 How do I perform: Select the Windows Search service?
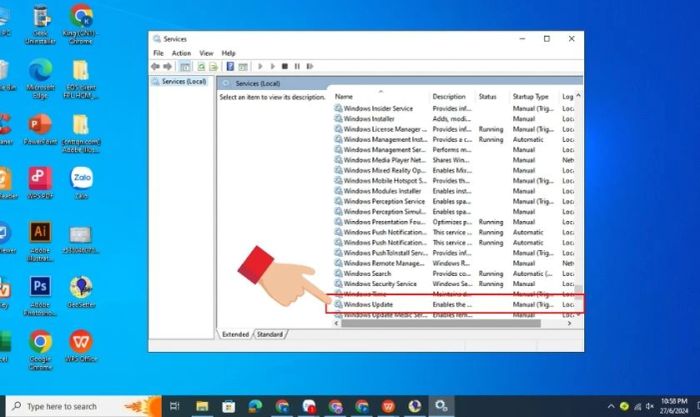click(454, 273)
